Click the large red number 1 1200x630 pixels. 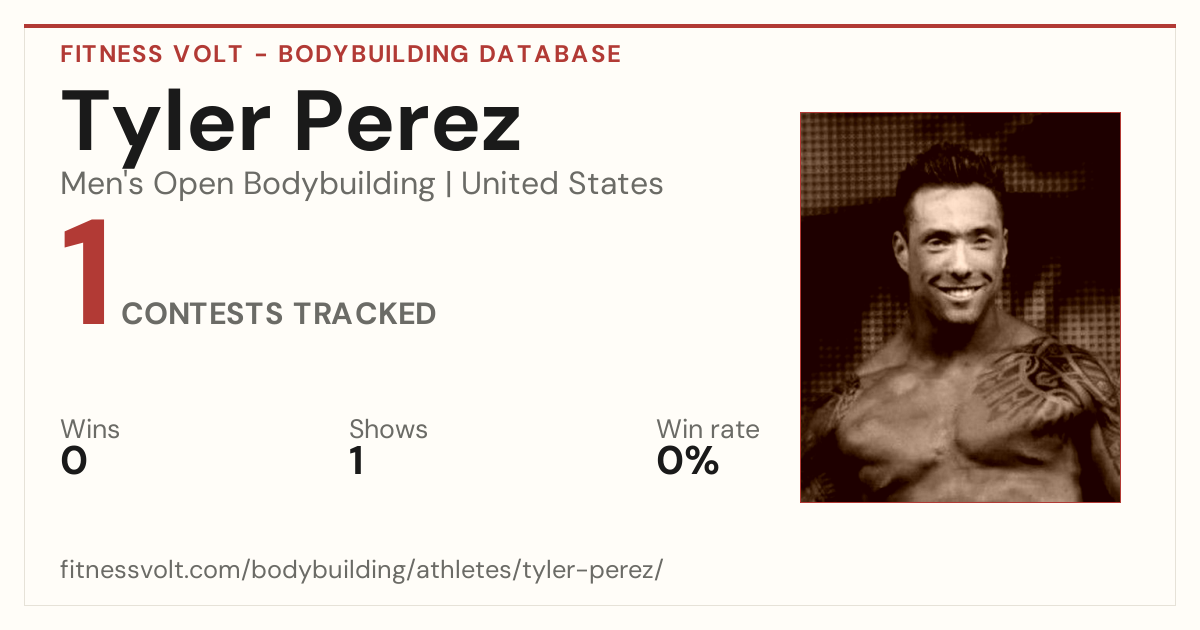tap(84, 275)
